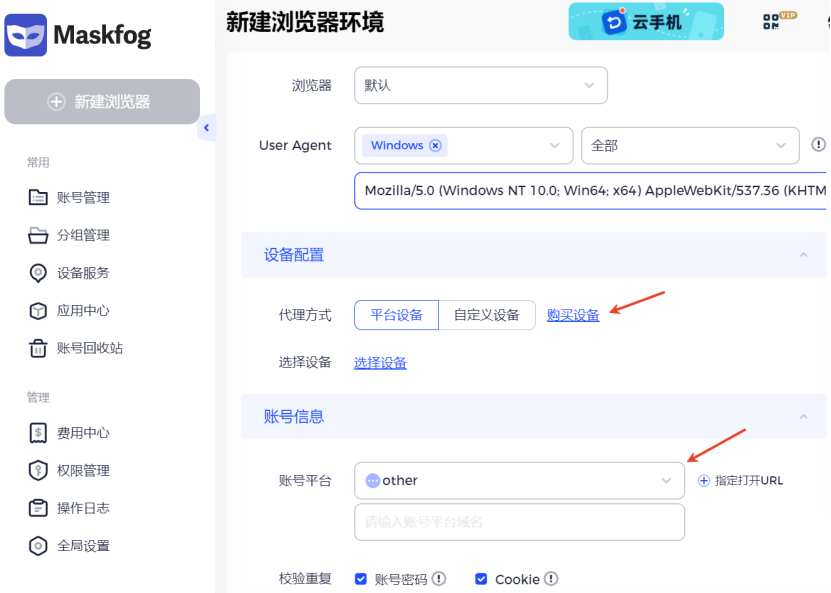Viewport: 831px width, 593px height.
Task: Click the 请输入账号平台域名 input field
Action: [x=519, y=522]
